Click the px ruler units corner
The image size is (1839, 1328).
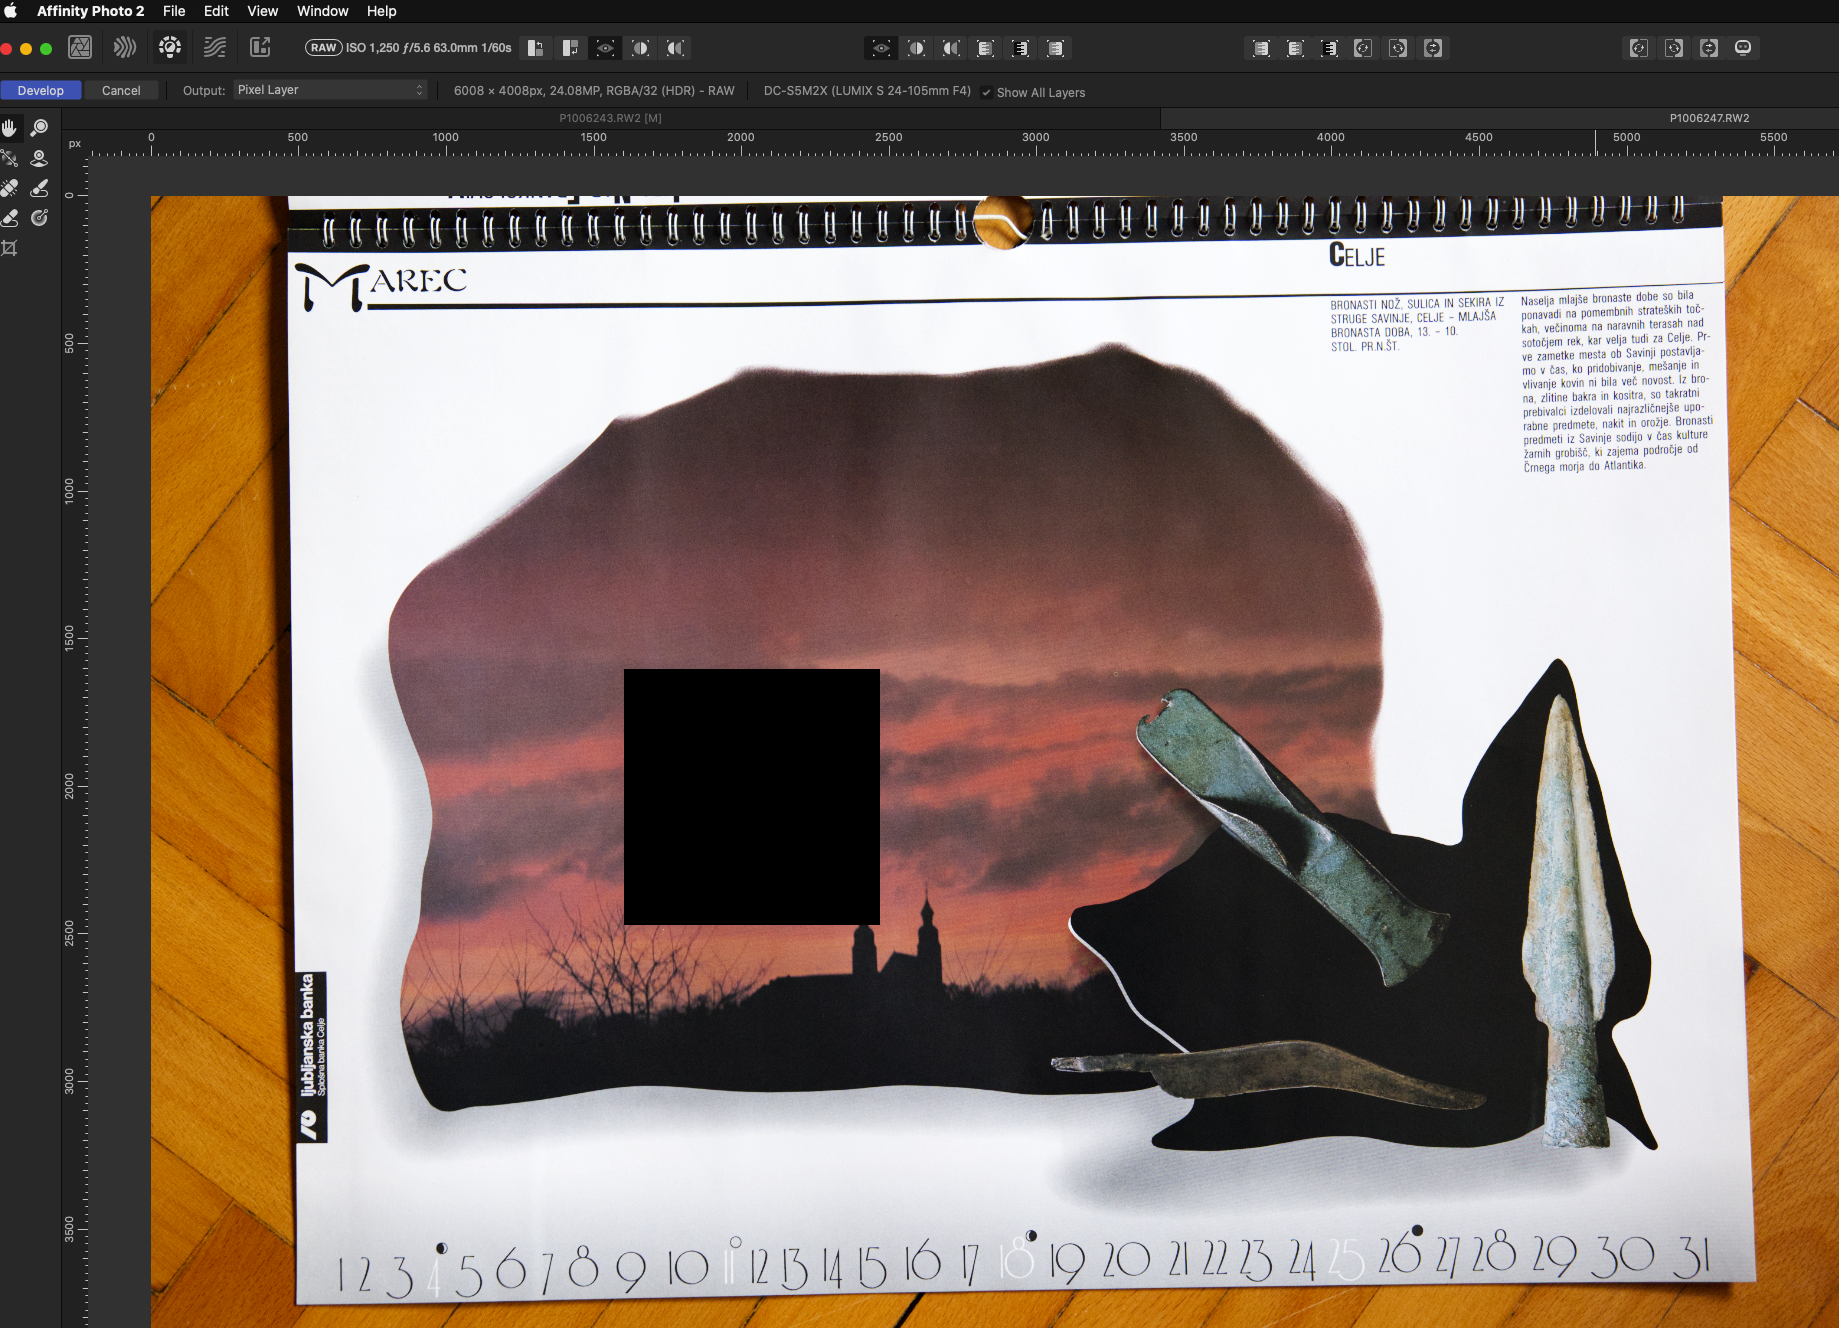[x=74, y=144]
